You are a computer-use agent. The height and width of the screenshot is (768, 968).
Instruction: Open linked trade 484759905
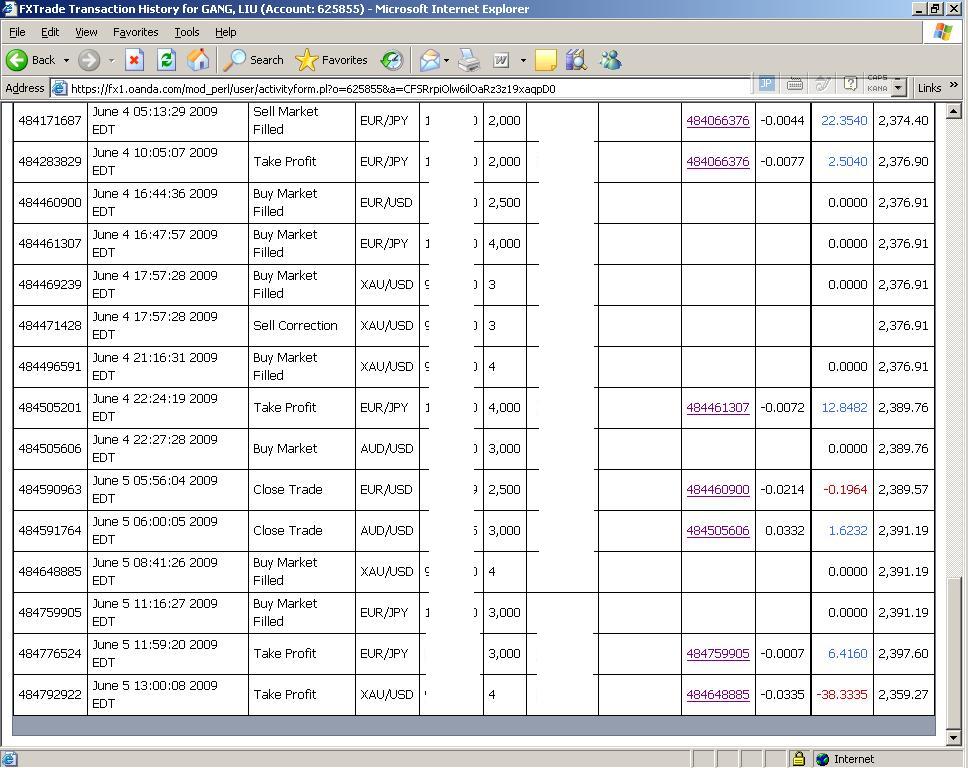click(x=718, y=653)
